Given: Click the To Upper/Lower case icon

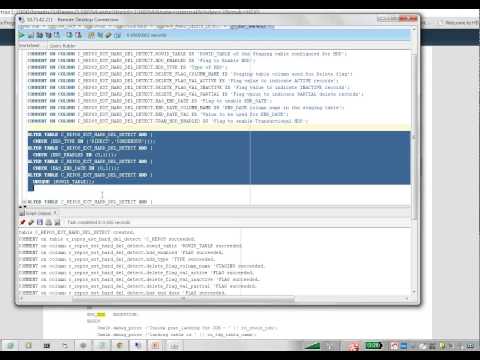Looking at the screenshot, I should (x=100, y=35).
